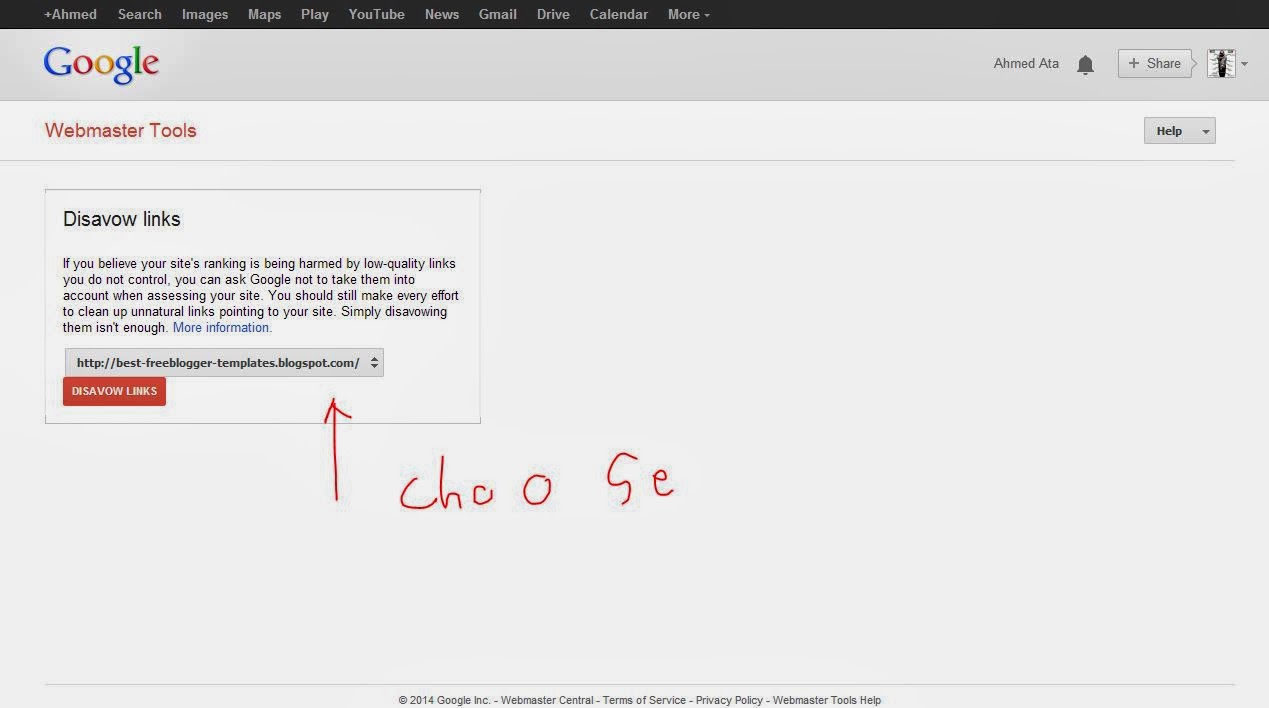Open the Terms of Service footer link
The height and width of the screenshot is (708, 1269).
644,700
